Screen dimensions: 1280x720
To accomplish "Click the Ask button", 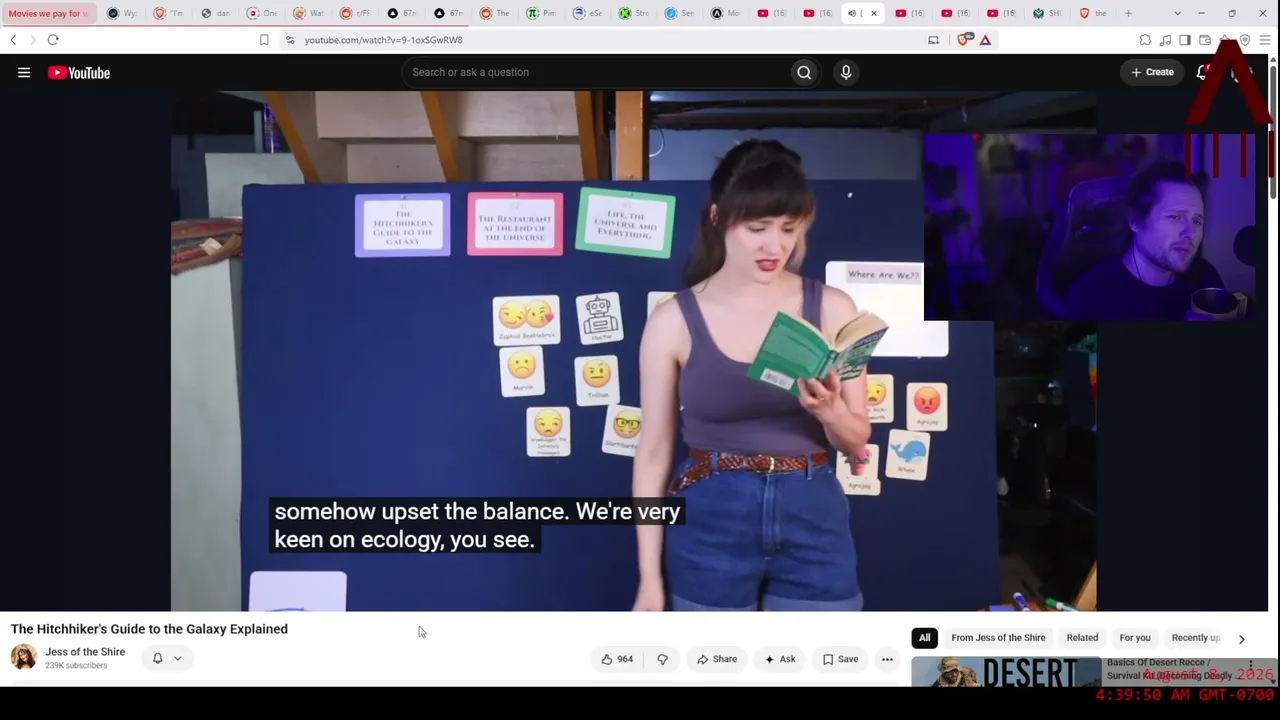I will (x=780, y=659).
